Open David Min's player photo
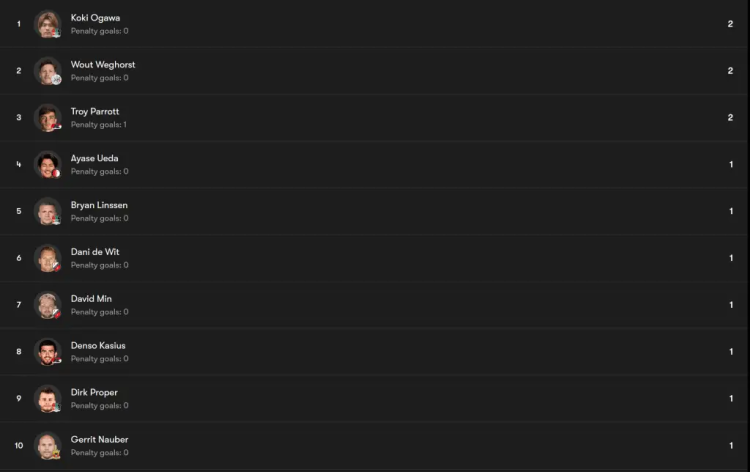This screenshot has height=472, width=750. coord(48,305)
